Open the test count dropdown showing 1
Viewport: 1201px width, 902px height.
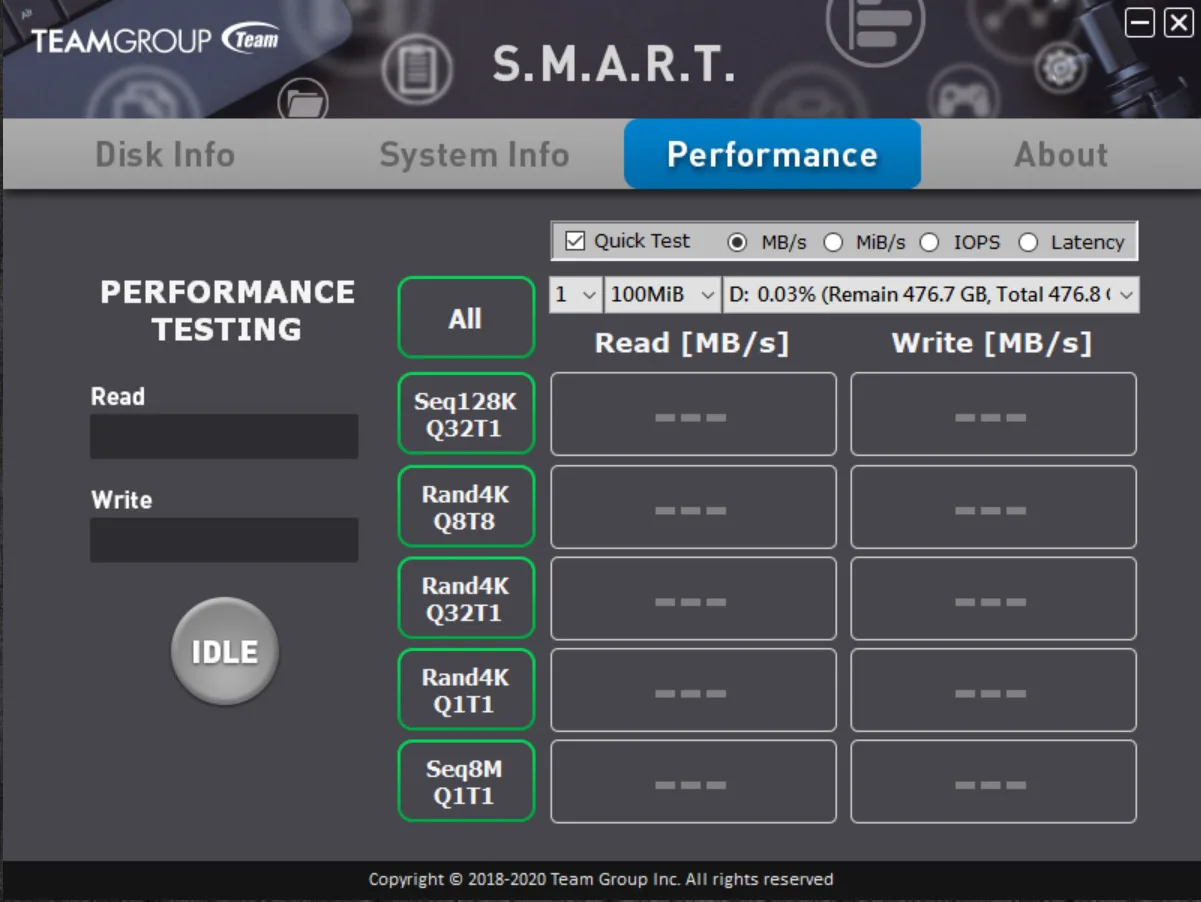[575, 295]
